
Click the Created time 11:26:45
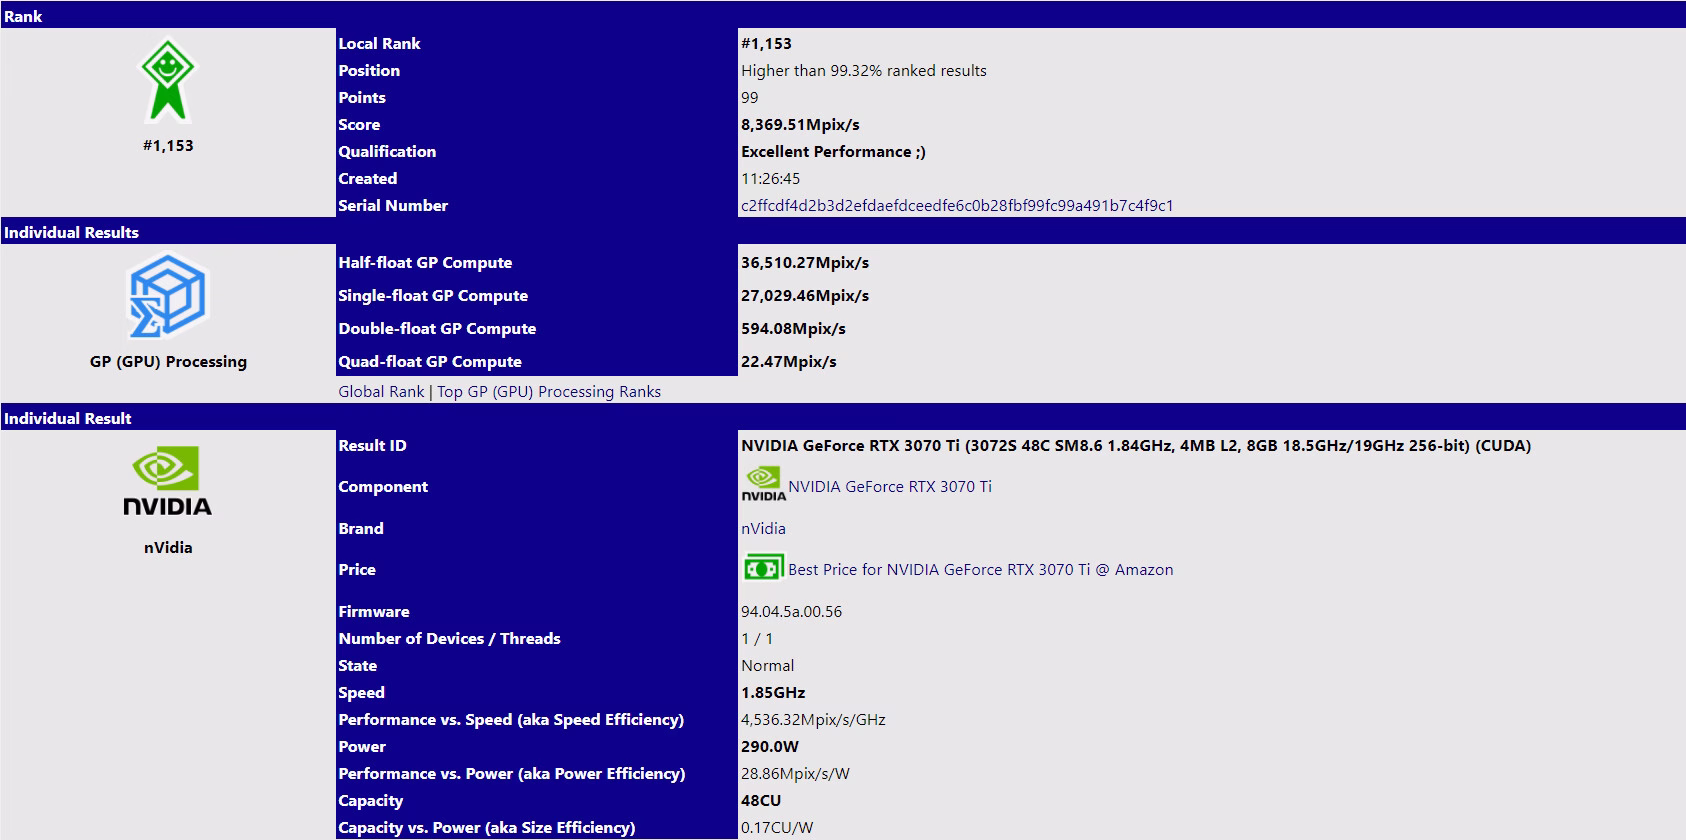770,178
